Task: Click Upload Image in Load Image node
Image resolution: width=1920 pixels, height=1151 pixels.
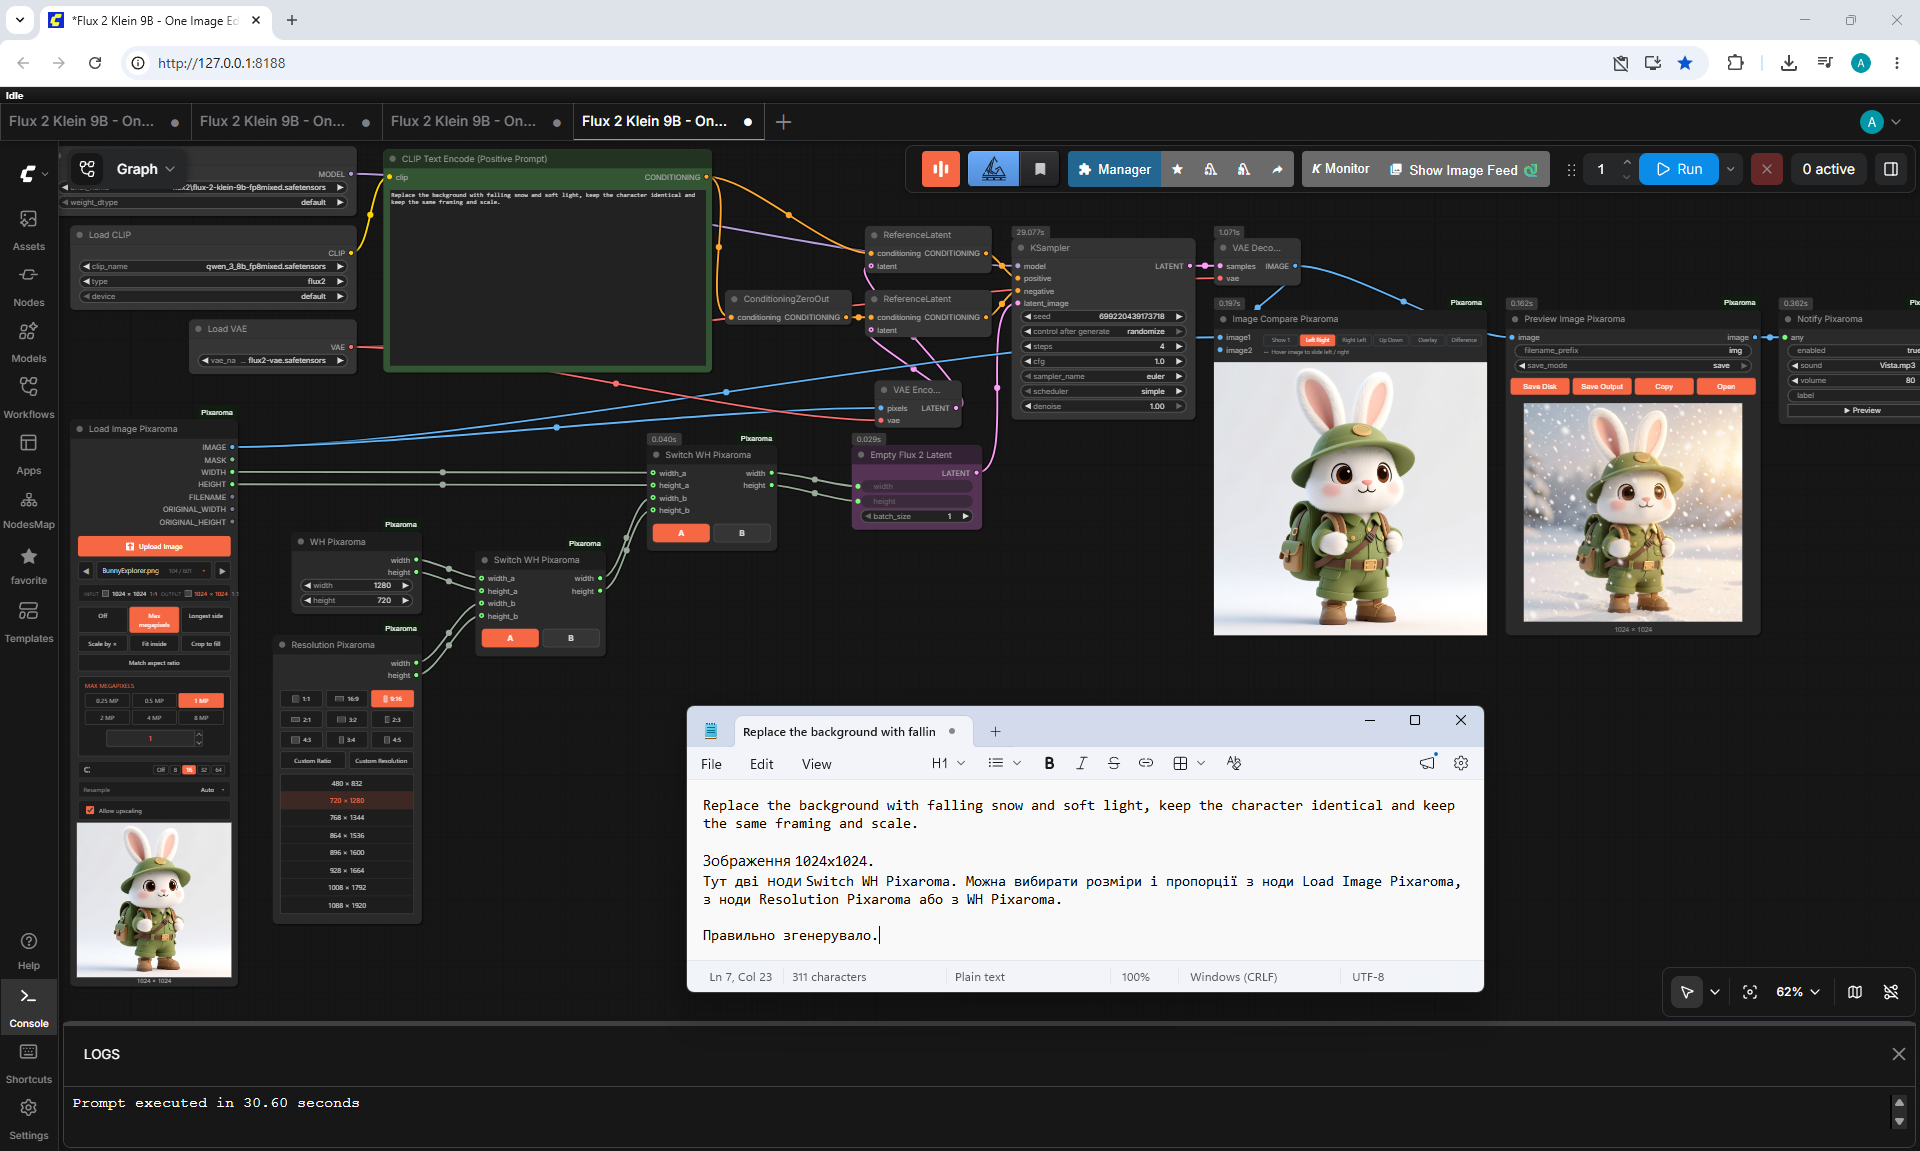Action: tap(154, 547)
